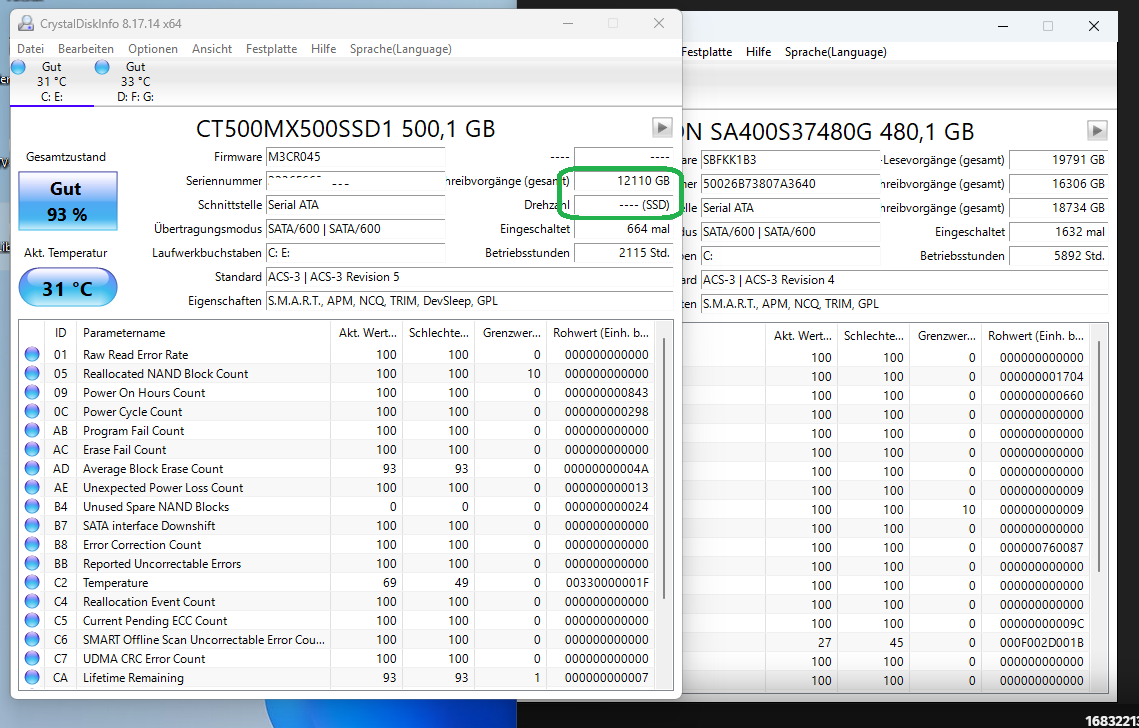
Task: Click Grenzwert column header in background window
Action: coord(946,336)
